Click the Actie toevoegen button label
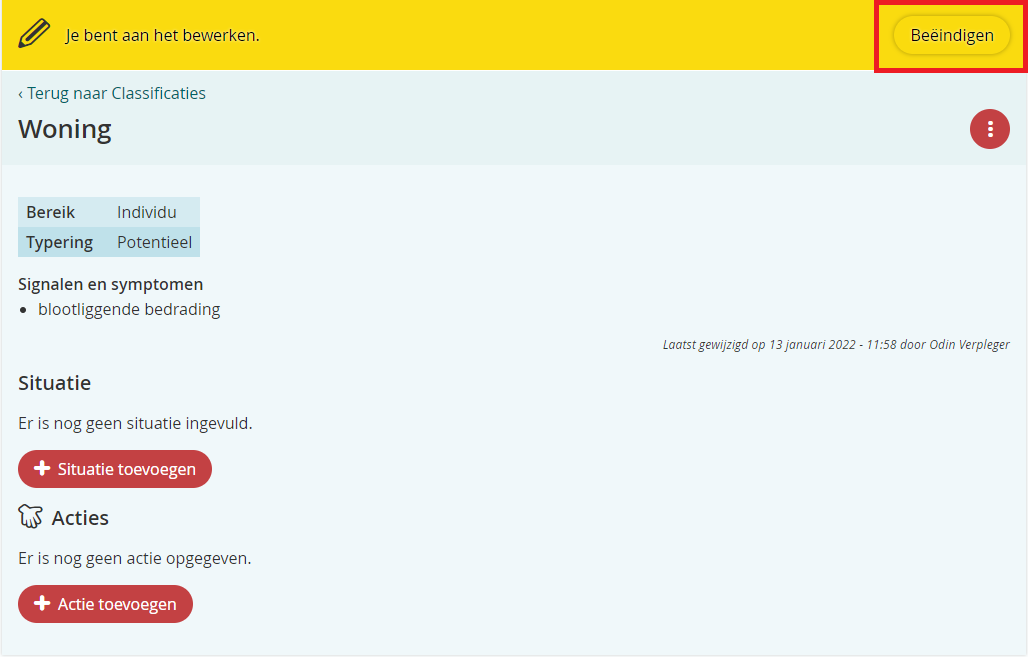The image size is (1028, 657). click(x=117, y=604)
